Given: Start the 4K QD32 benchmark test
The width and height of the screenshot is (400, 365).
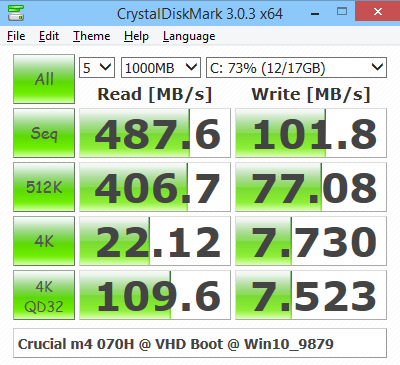Looking at the screenshot, I should pyautogui.click(x=44, y=295).
